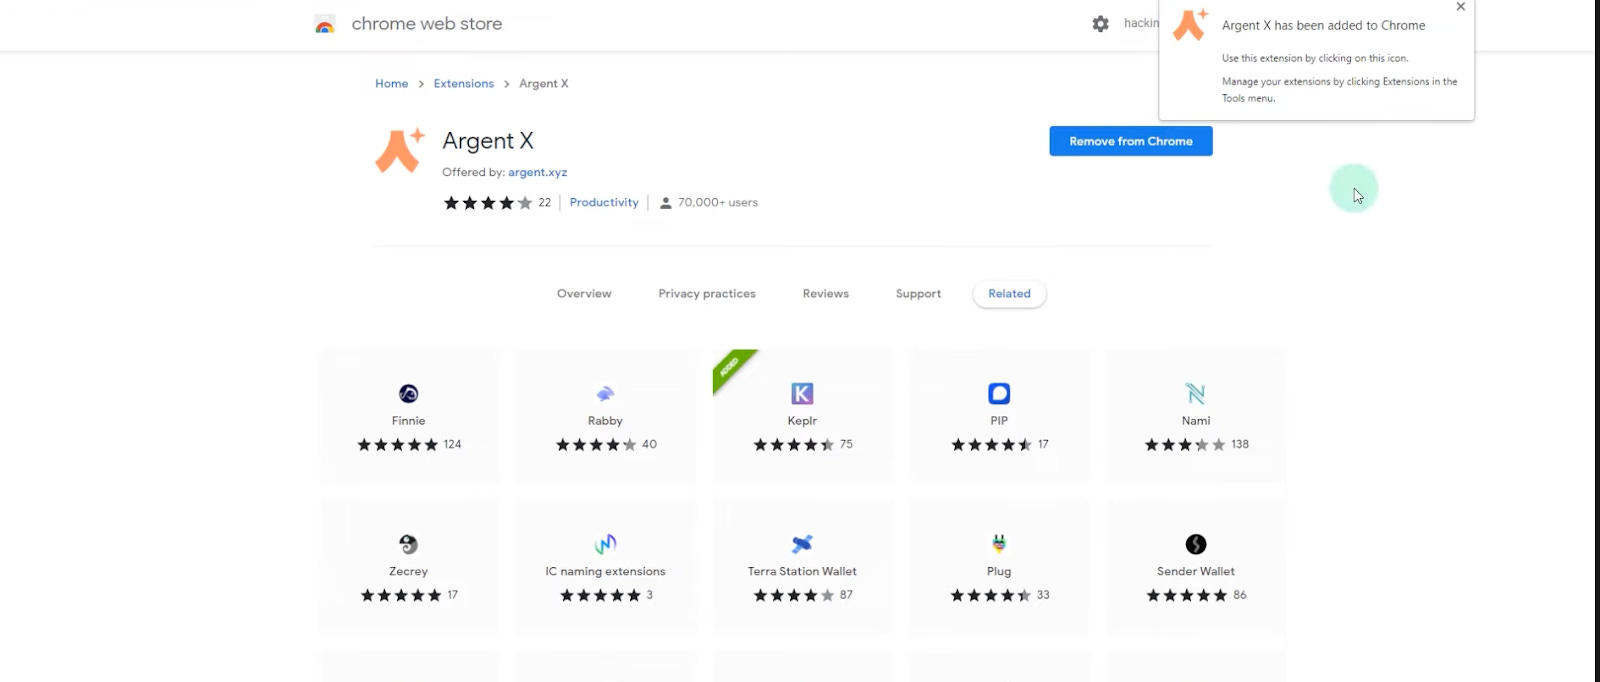Image resolution: width=1600 pixels, height=682 pixels.
Task: Click the Plug extension icon
Action: pos(999,544)
